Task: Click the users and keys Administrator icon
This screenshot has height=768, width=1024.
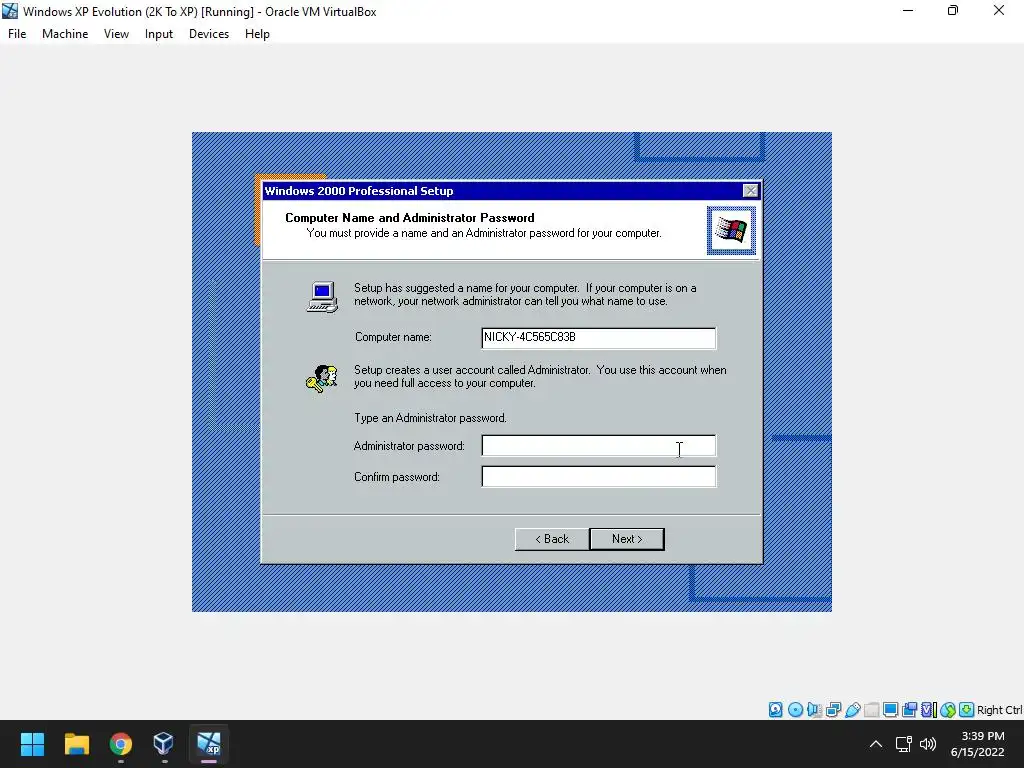Action: tap(321, 379)
